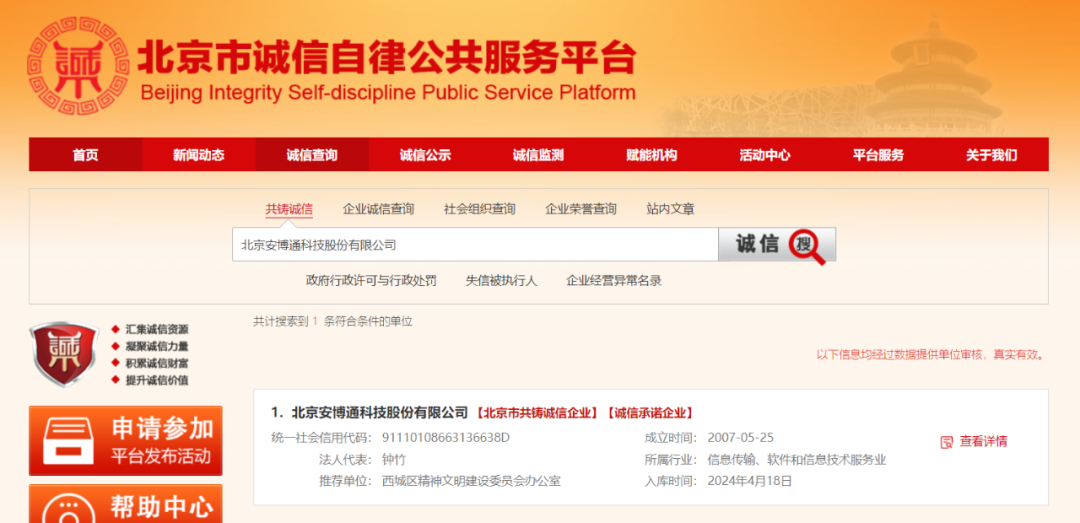
Task: Click the 【北京市共铸诚信企业】 tag
Action: [537, 413]
